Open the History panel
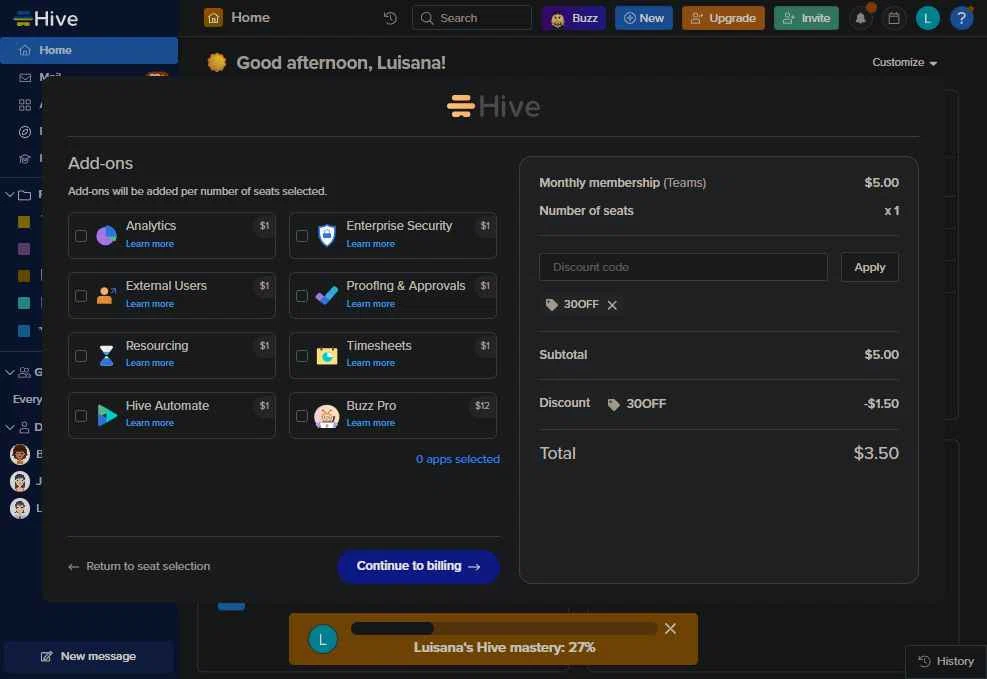 [946, 661]
